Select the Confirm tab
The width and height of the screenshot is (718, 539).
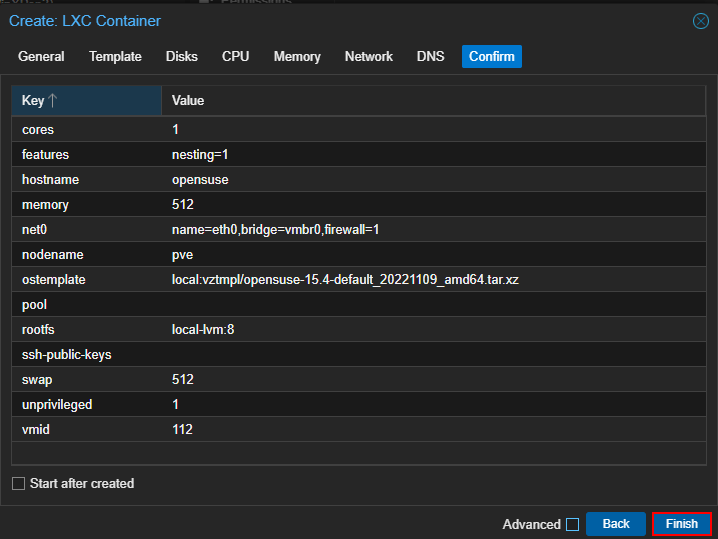click(x=492, y=57)
